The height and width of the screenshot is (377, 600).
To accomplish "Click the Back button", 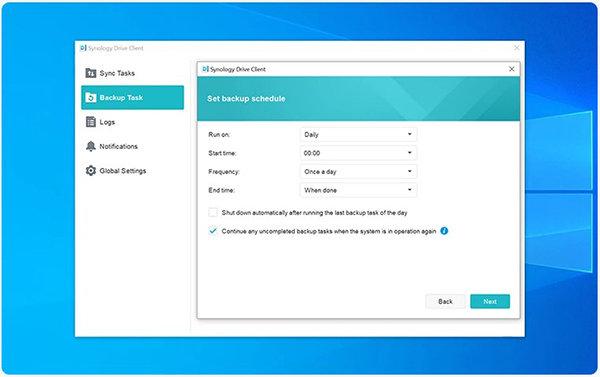I will (445, 301).
